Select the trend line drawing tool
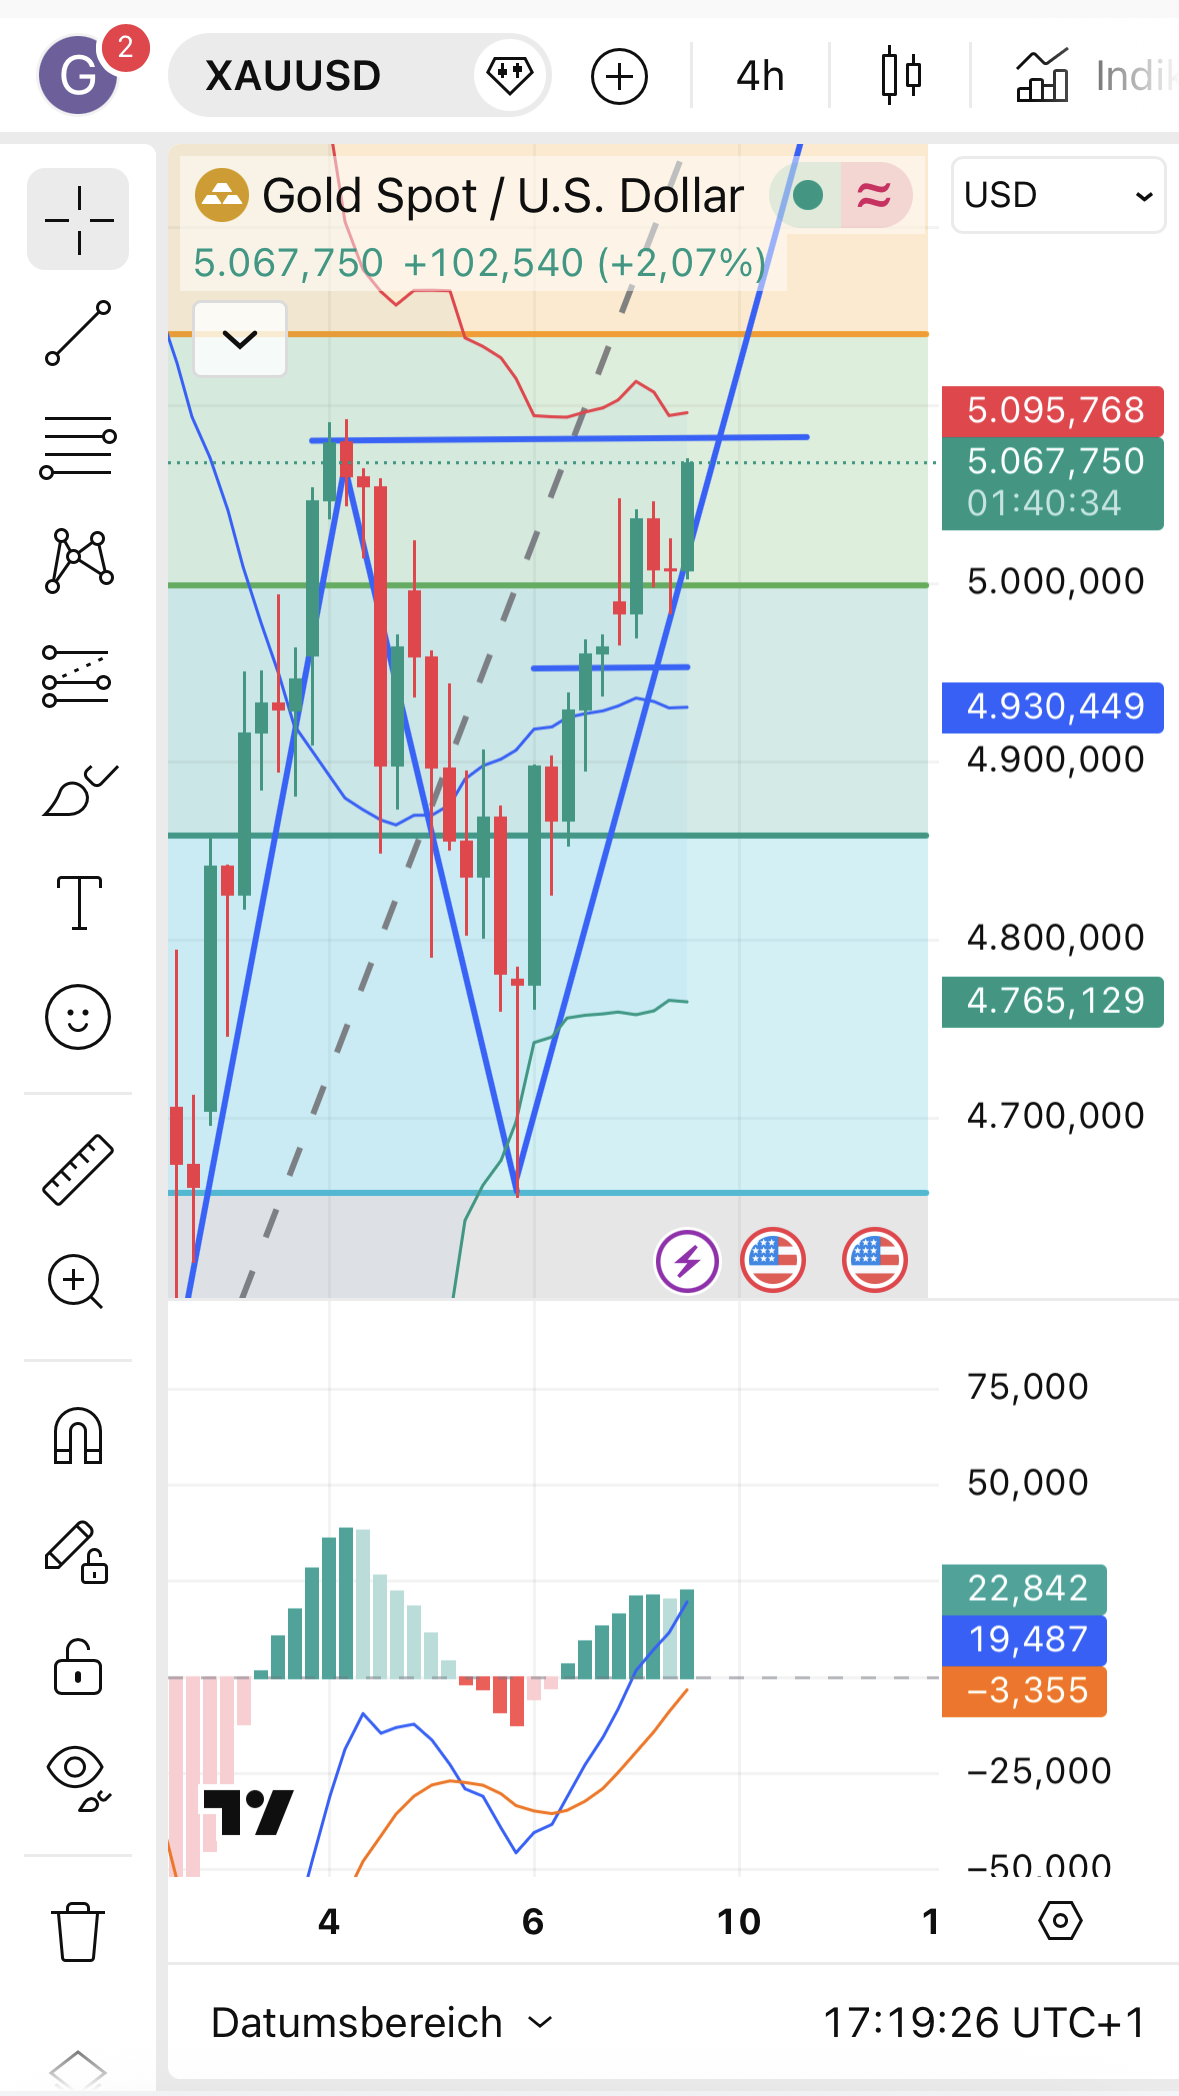1179x2096 pixels. tap(78, 333)
